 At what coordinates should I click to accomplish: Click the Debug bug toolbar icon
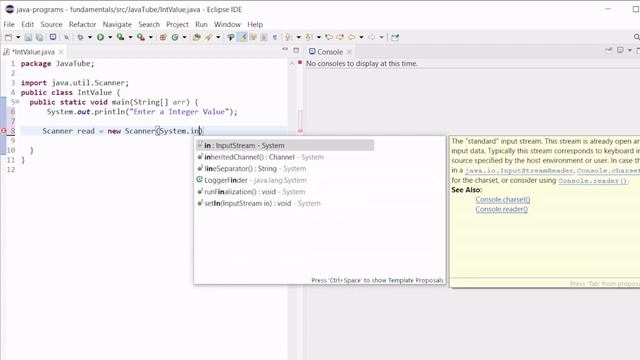click(80, 37)
